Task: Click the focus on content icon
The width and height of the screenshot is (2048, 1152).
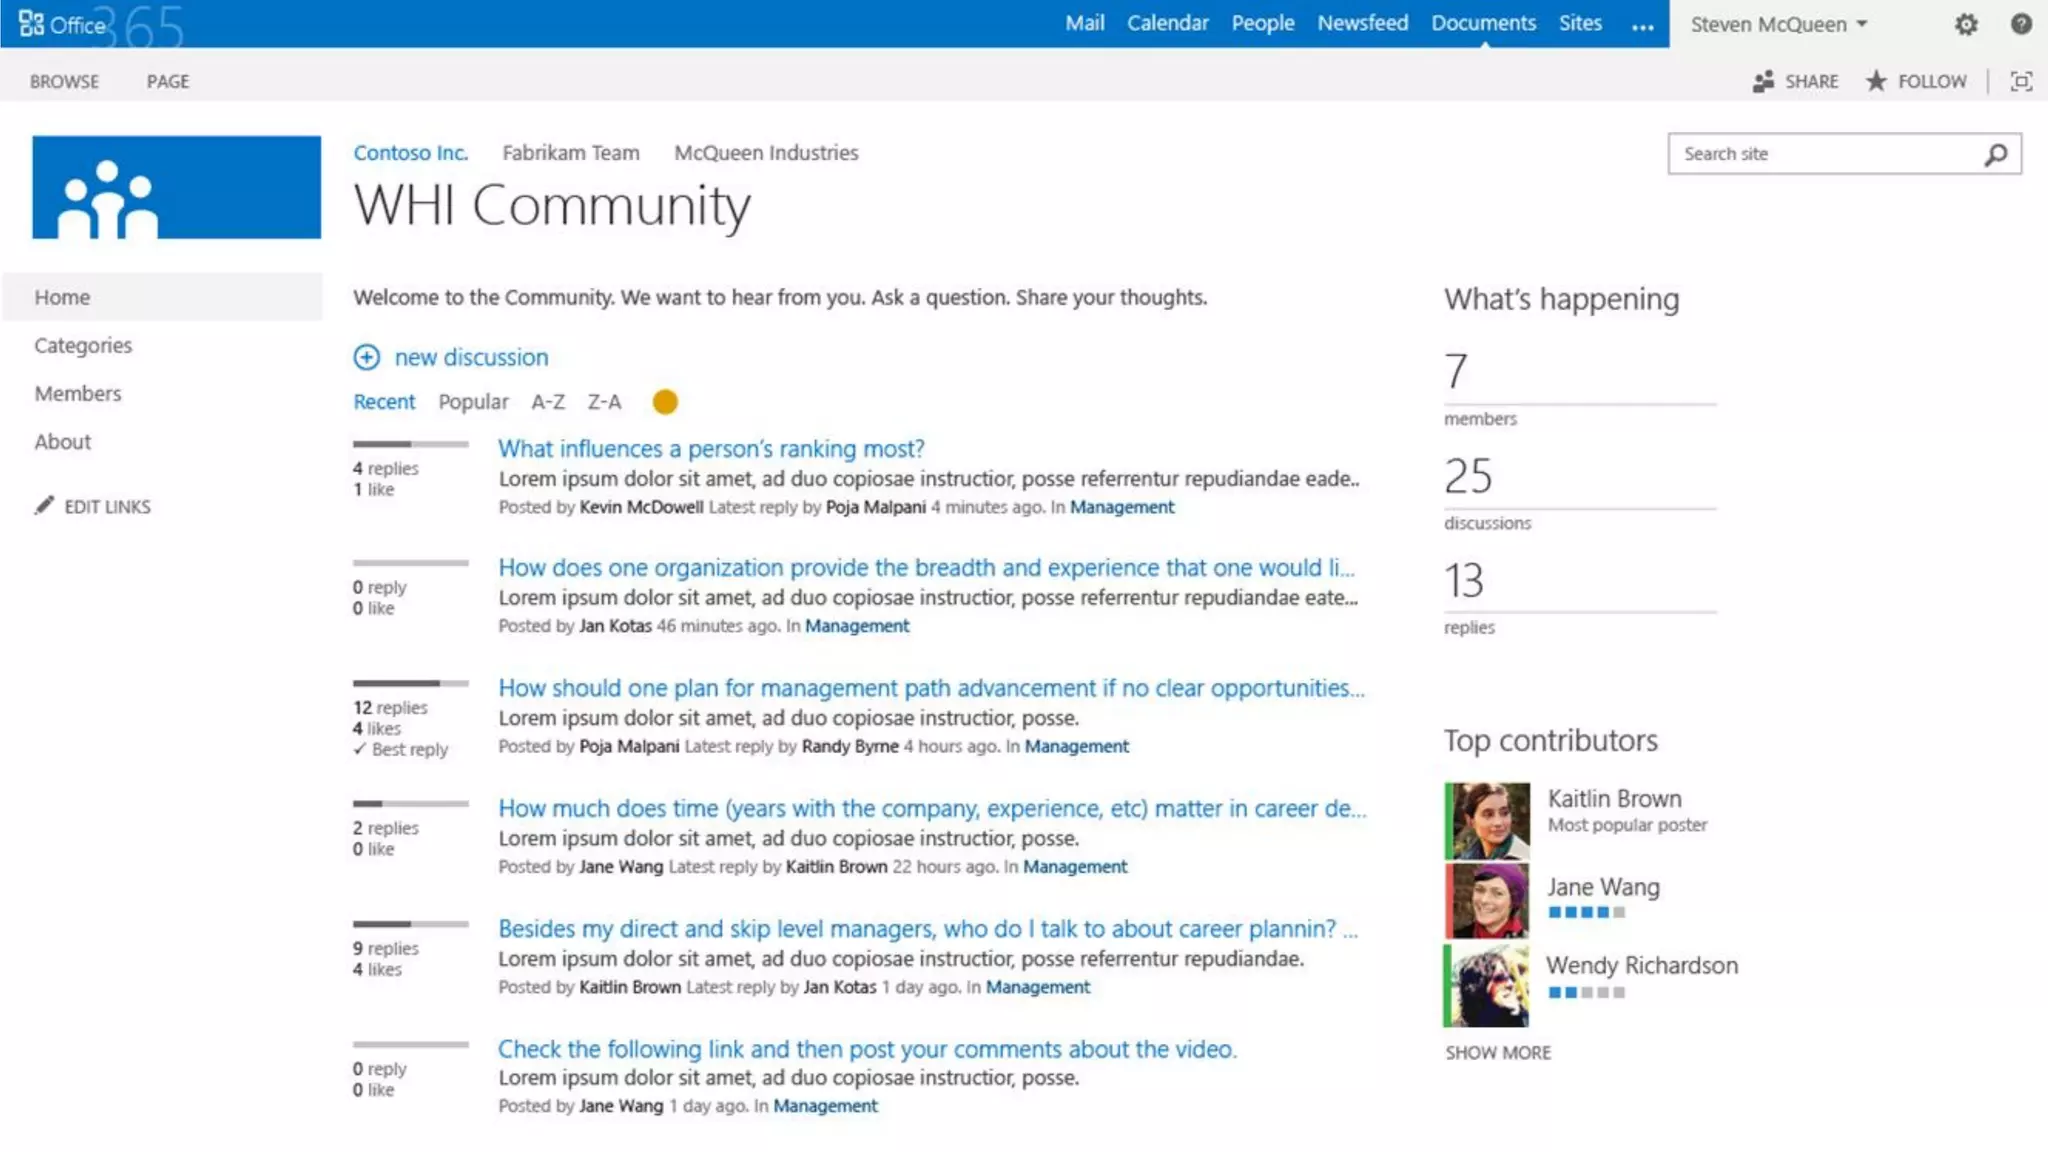Action: [2021, 82]
